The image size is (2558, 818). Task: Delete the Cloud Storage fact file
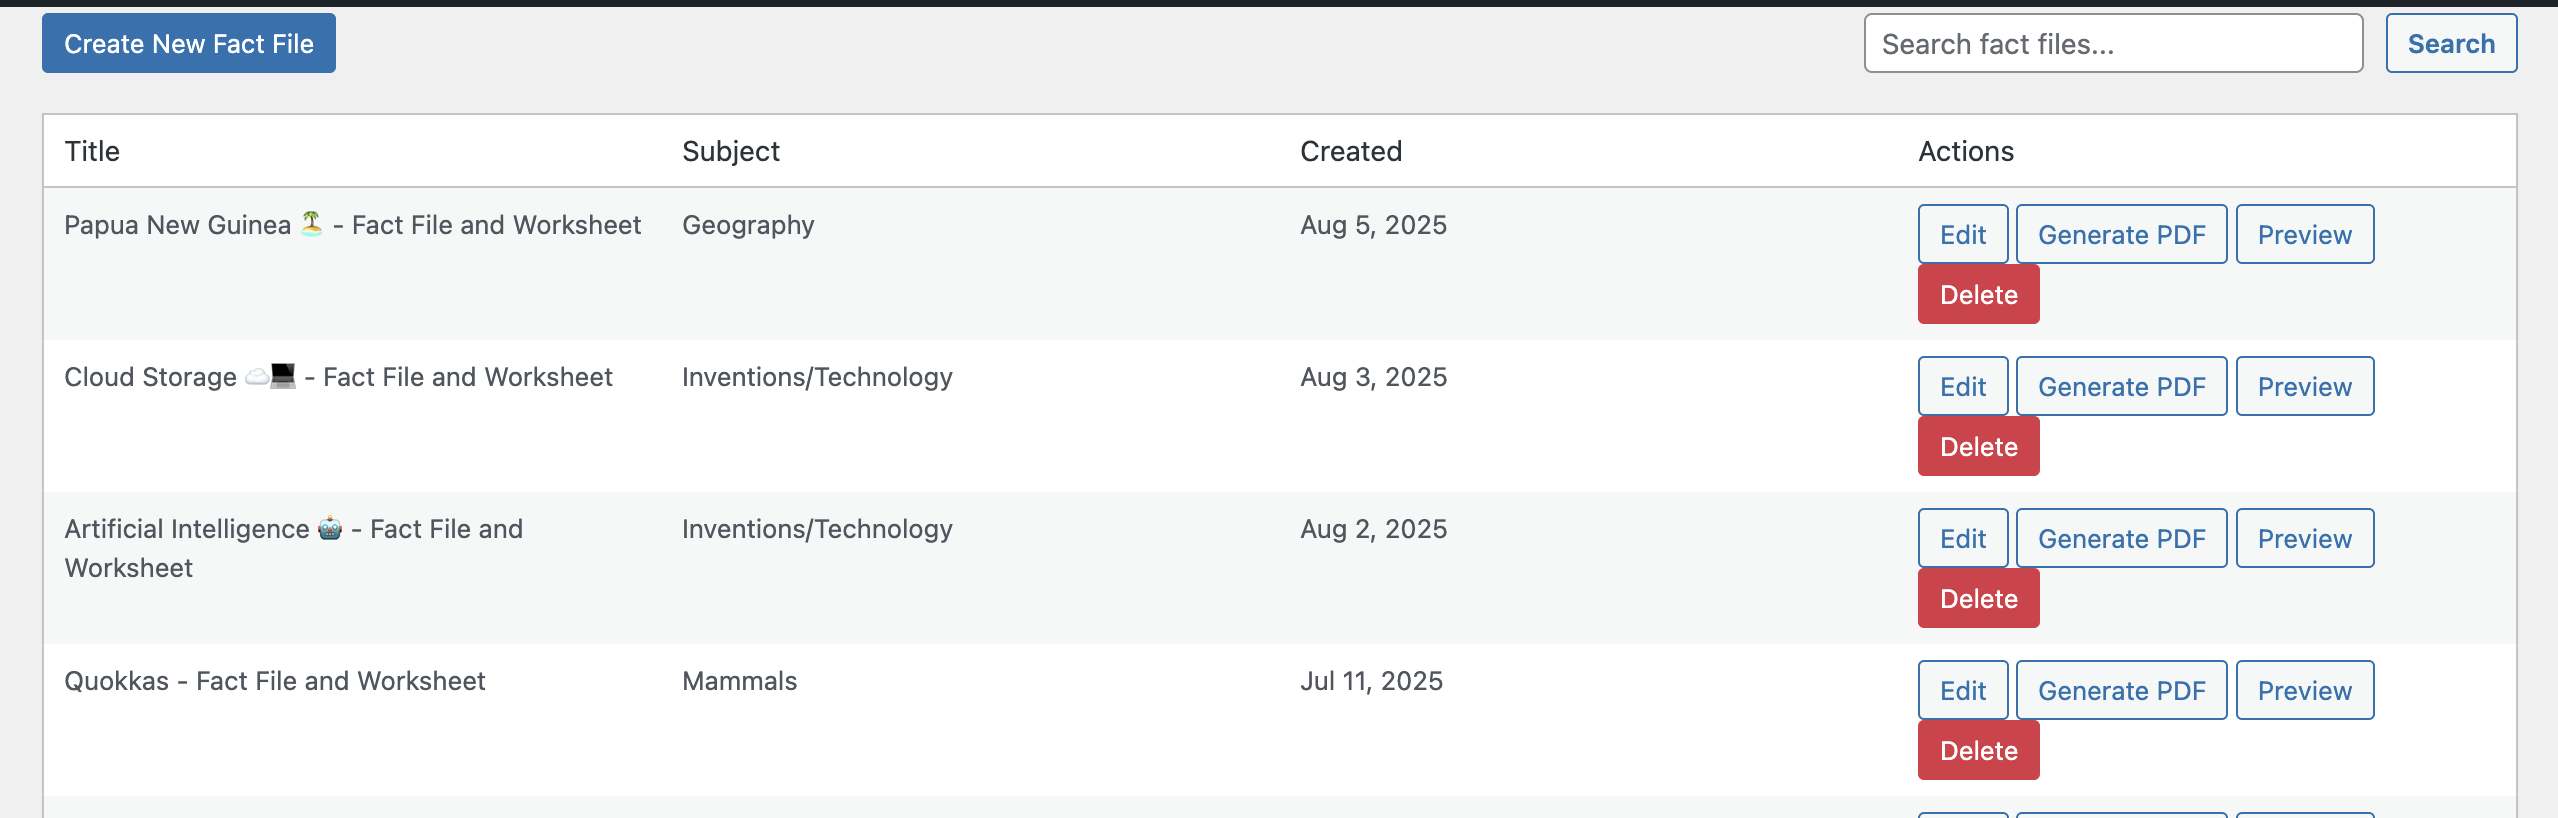1977,446
